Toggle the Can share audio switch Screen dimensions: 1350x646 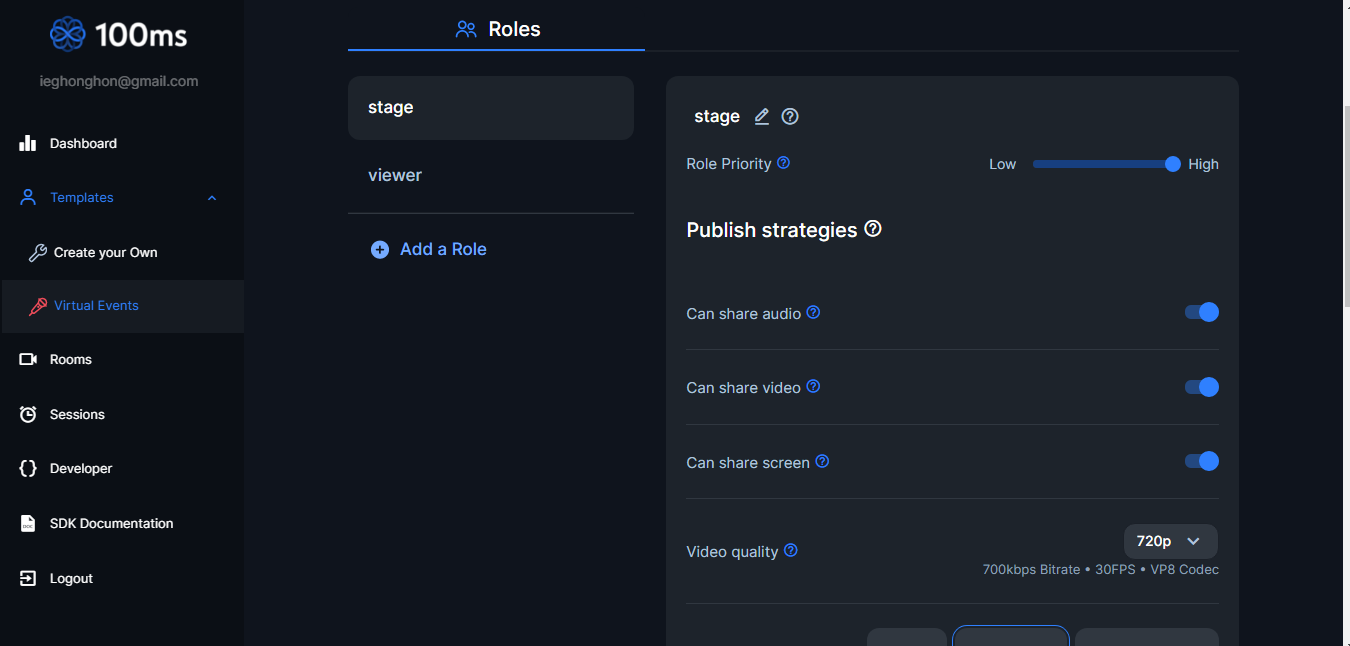[1202, 312]
